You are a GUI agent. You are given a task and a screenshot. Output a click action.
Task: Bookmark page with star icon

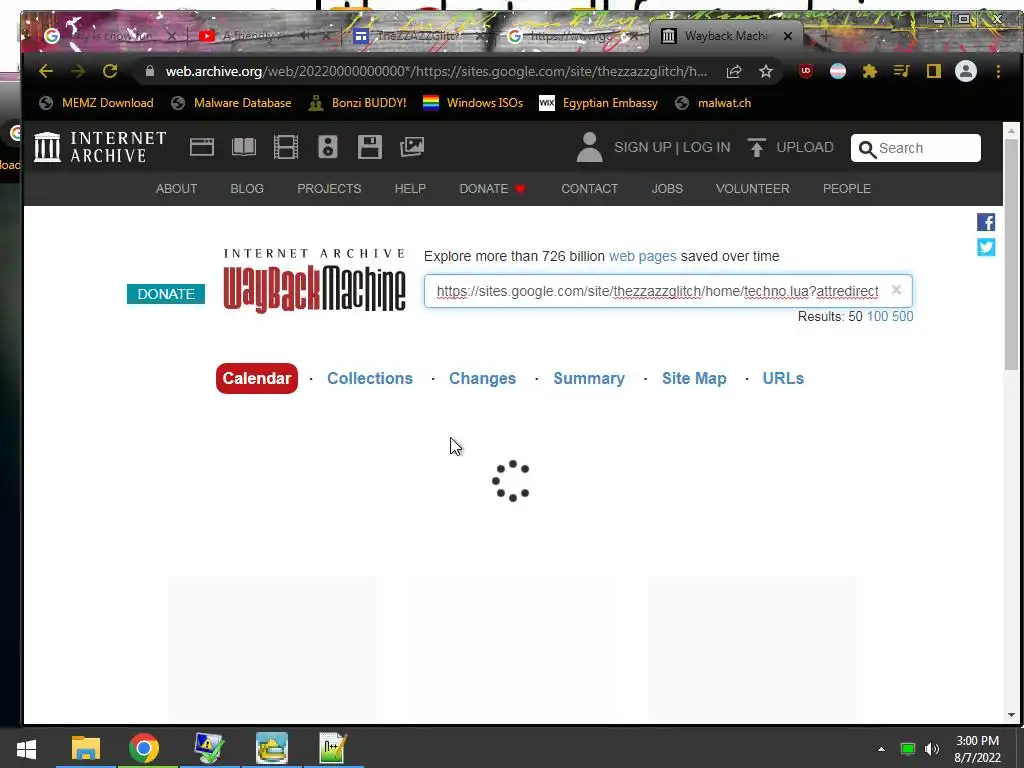click(766, 71)
